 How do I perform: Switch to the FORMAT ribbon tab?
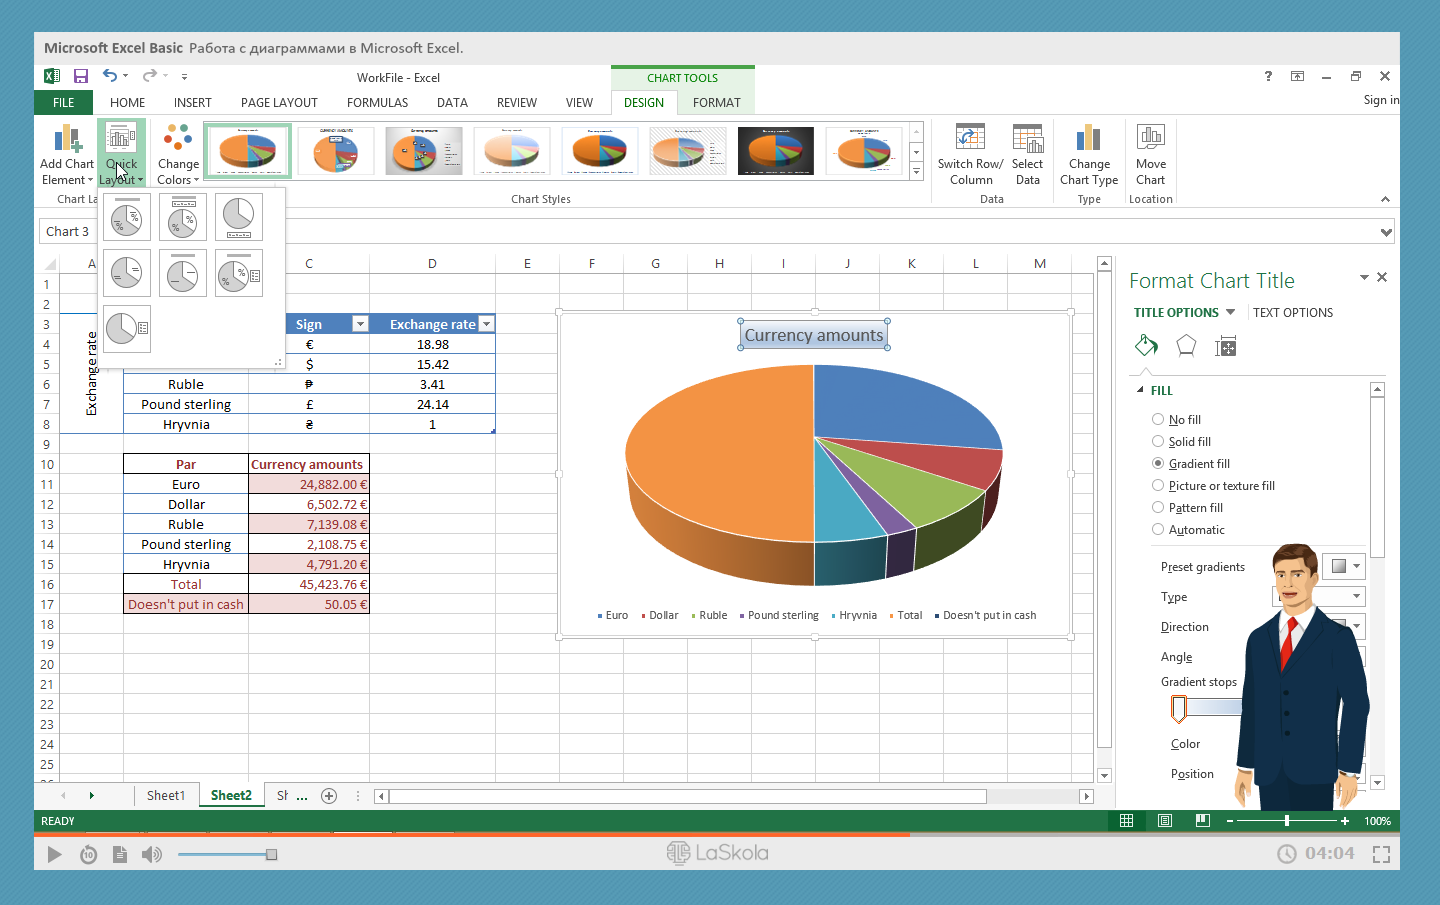[x=716, y=102]
